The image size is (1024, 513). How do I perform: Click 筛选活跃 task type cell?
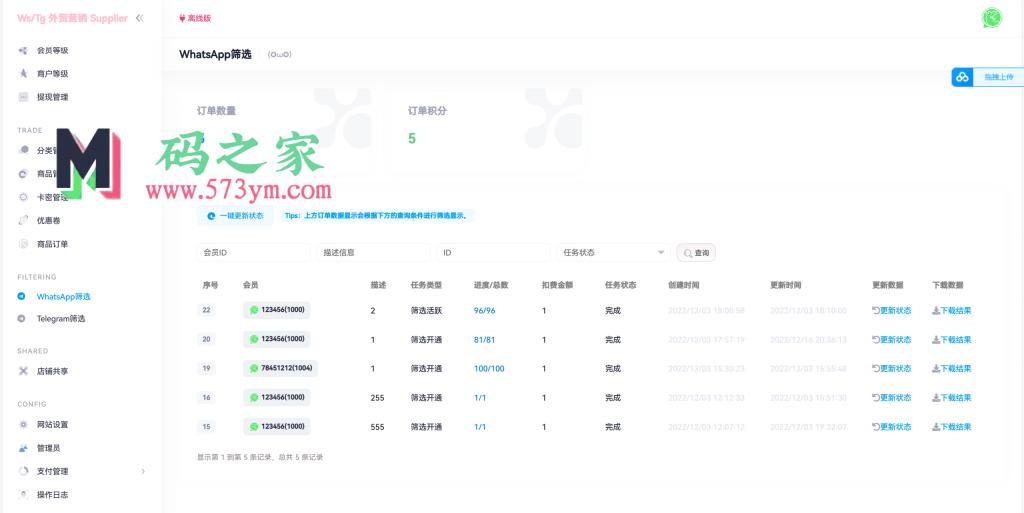coord(426,311)
